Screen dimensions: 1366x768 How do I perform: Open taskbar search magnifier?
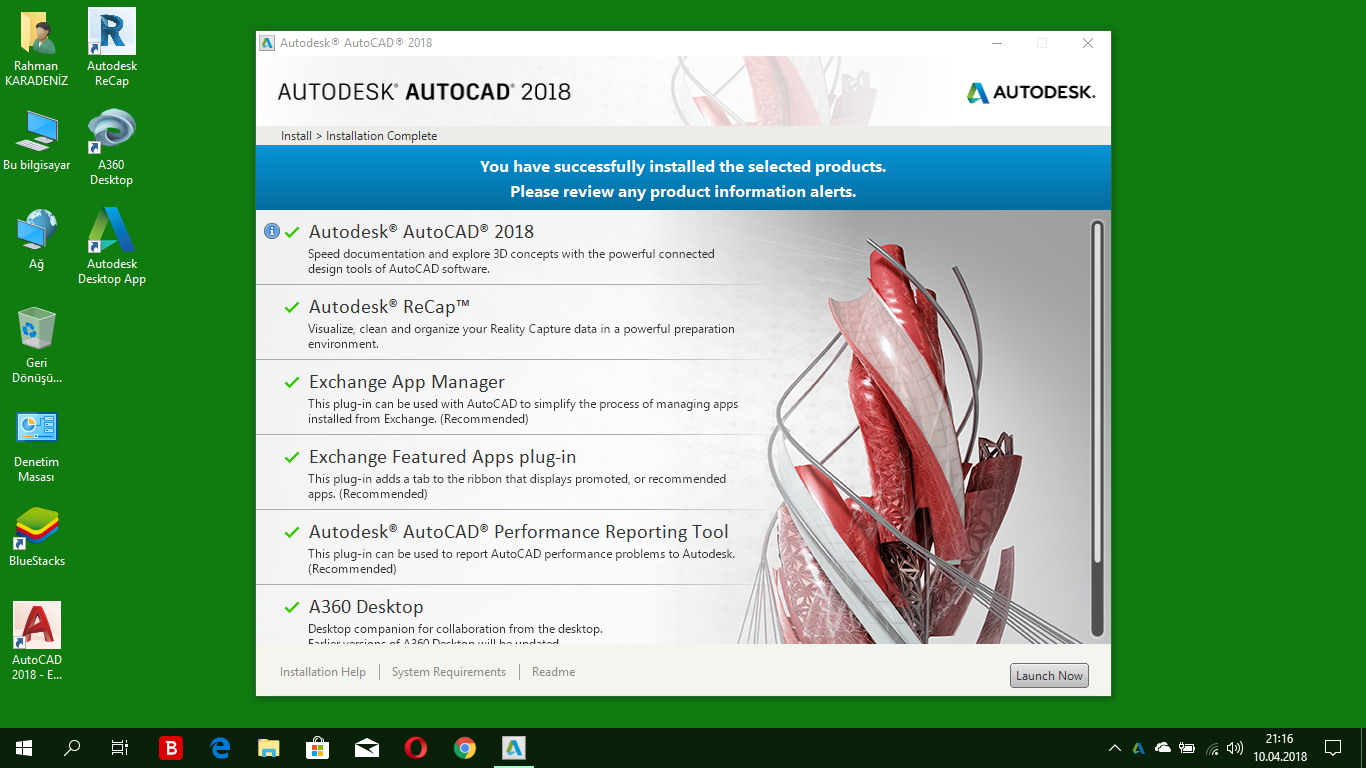tap(72, 748)
